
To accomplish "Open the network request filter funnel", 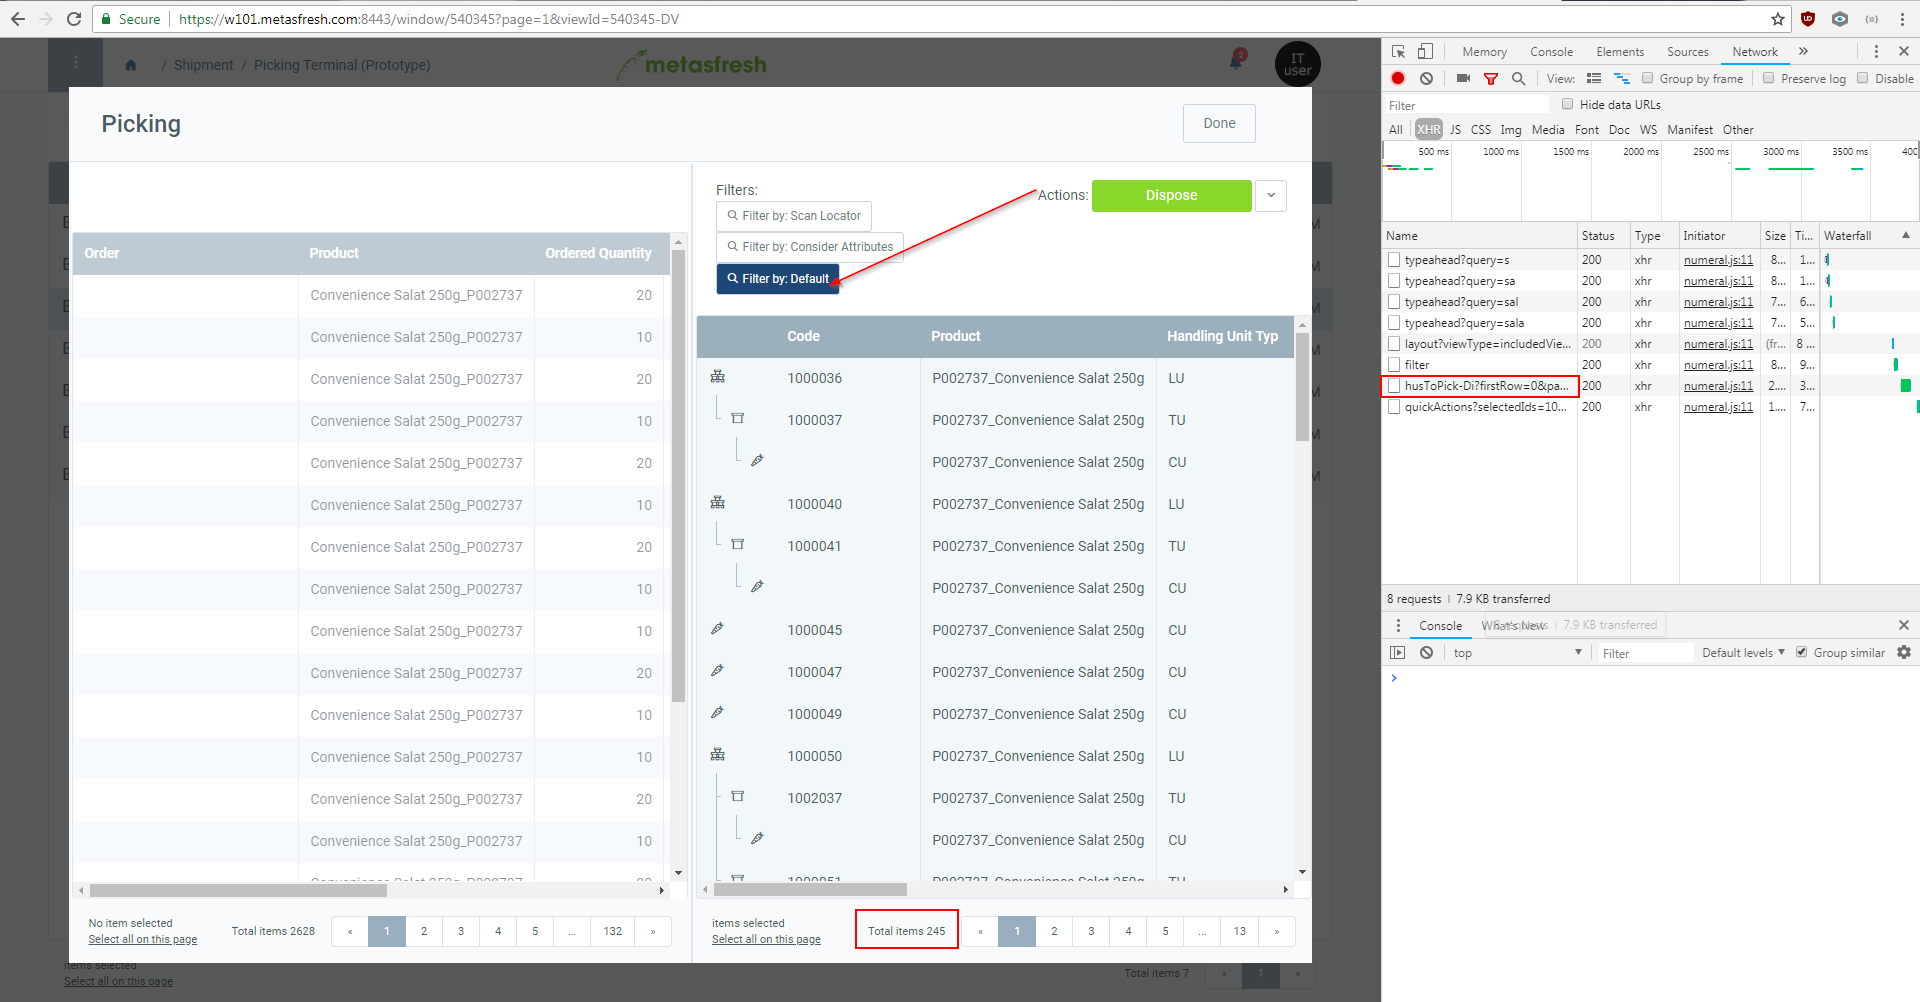I will coord(1491,78).
